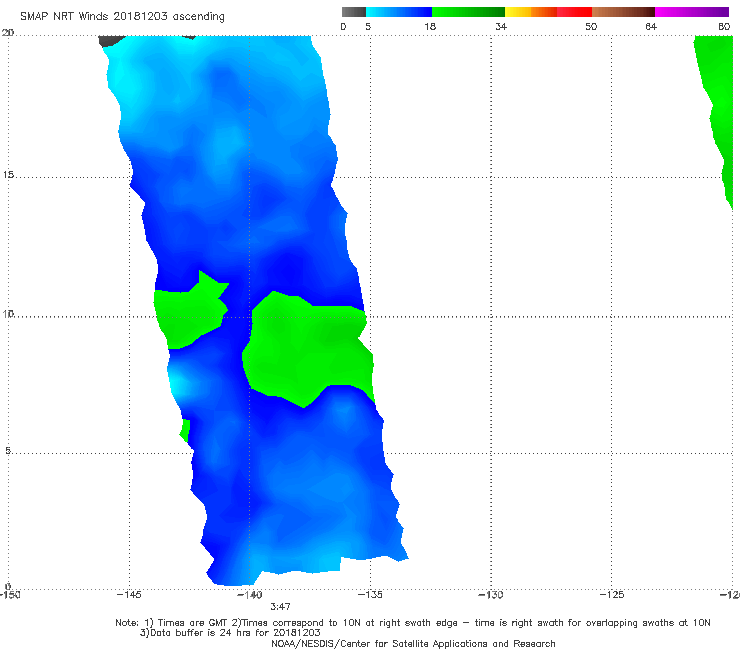Click the latitude label '20'
Image resolution: width=740 pixels, height=650 pixels.
click(8, 33)
